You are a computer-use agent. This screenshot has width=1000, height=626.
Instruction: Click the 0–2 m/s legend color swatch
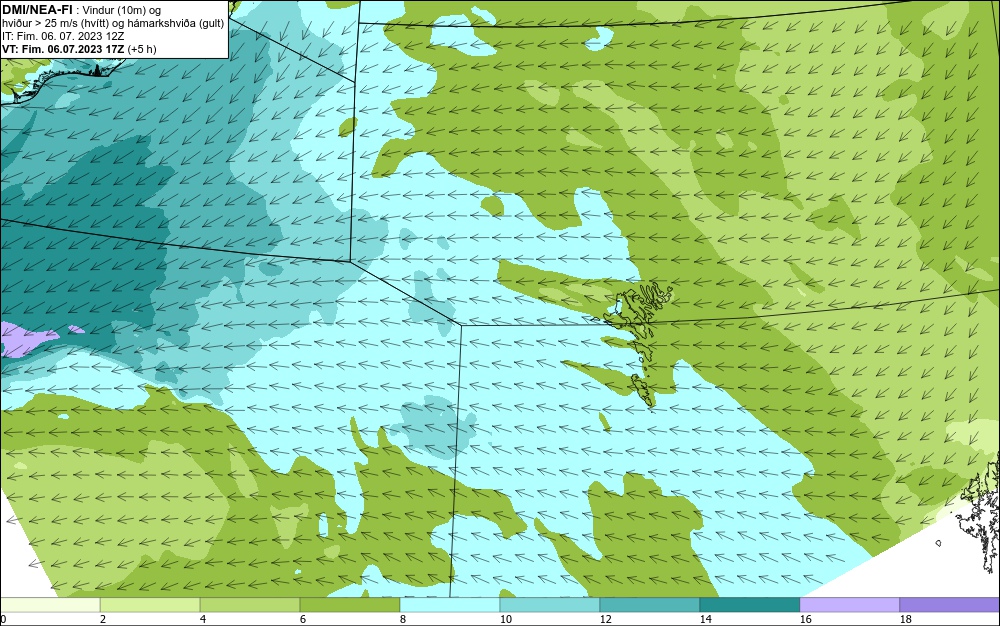(50, 604)
